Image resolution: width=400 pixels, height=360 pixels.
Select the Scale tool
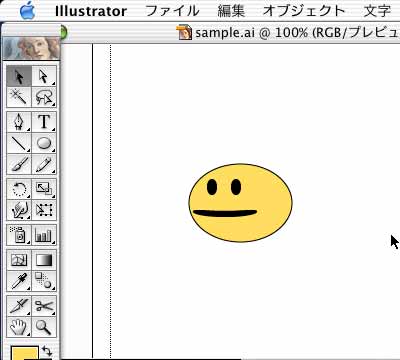(x=44, y=189)
